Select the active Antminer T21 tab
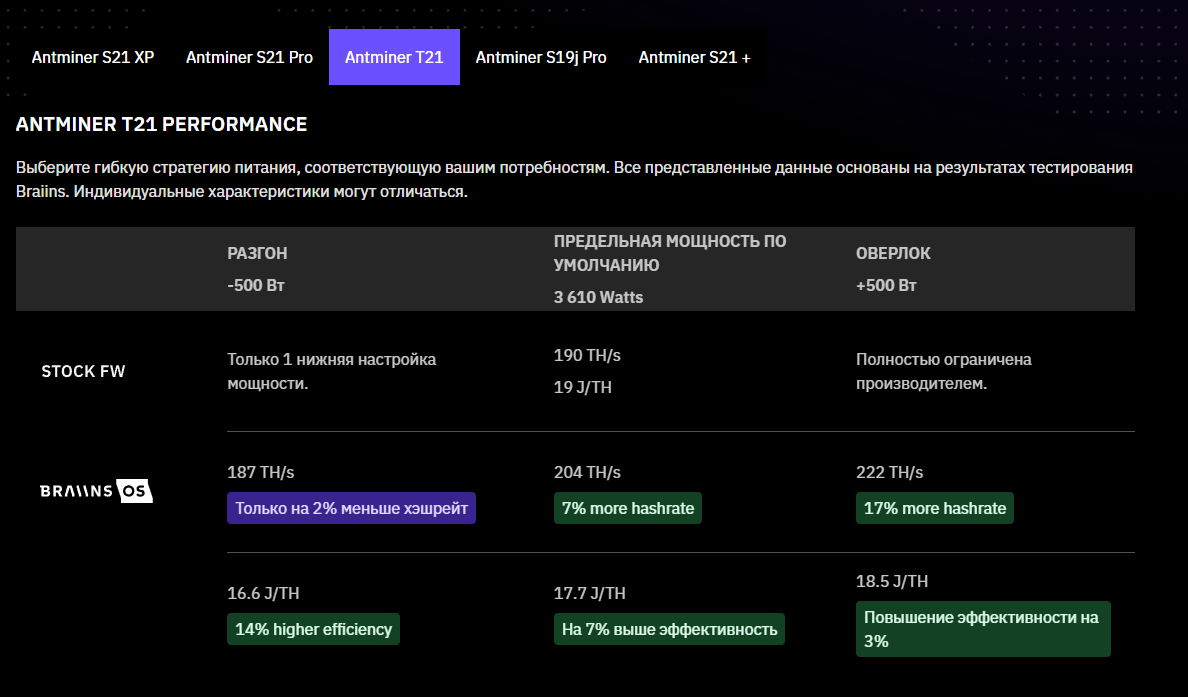1188x697 pixels. tap(394, 57)
